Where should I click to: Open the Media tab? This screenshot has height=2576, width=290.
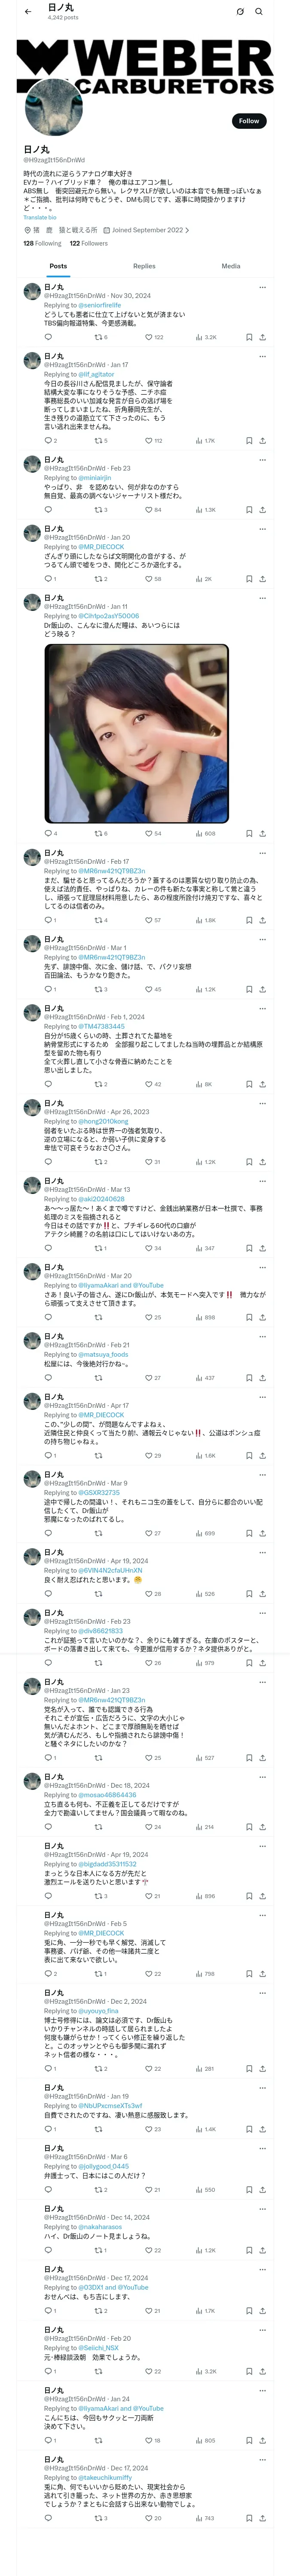231,266
